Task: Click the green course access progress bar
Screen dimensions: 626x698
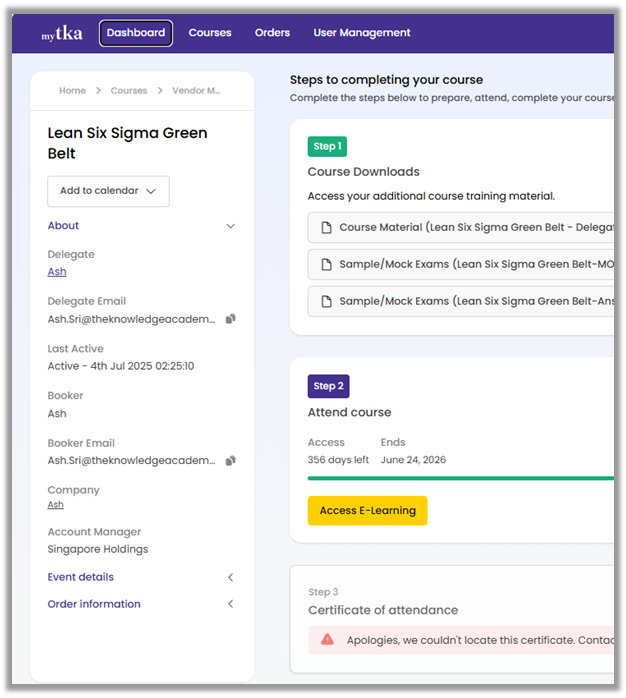Action: click(460, 478)
